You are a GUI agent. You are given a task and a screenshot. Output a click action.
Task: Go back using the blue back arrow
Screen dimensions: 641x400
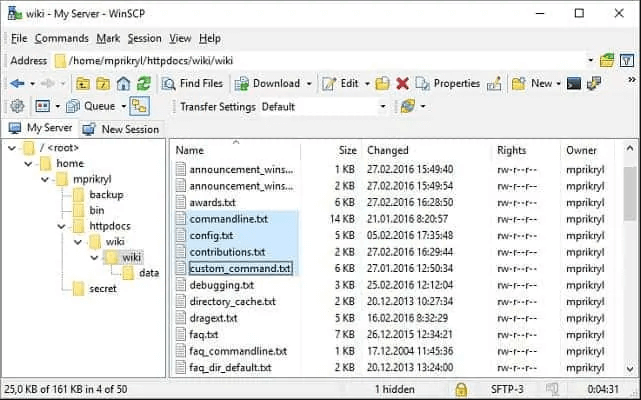[17, 83]
